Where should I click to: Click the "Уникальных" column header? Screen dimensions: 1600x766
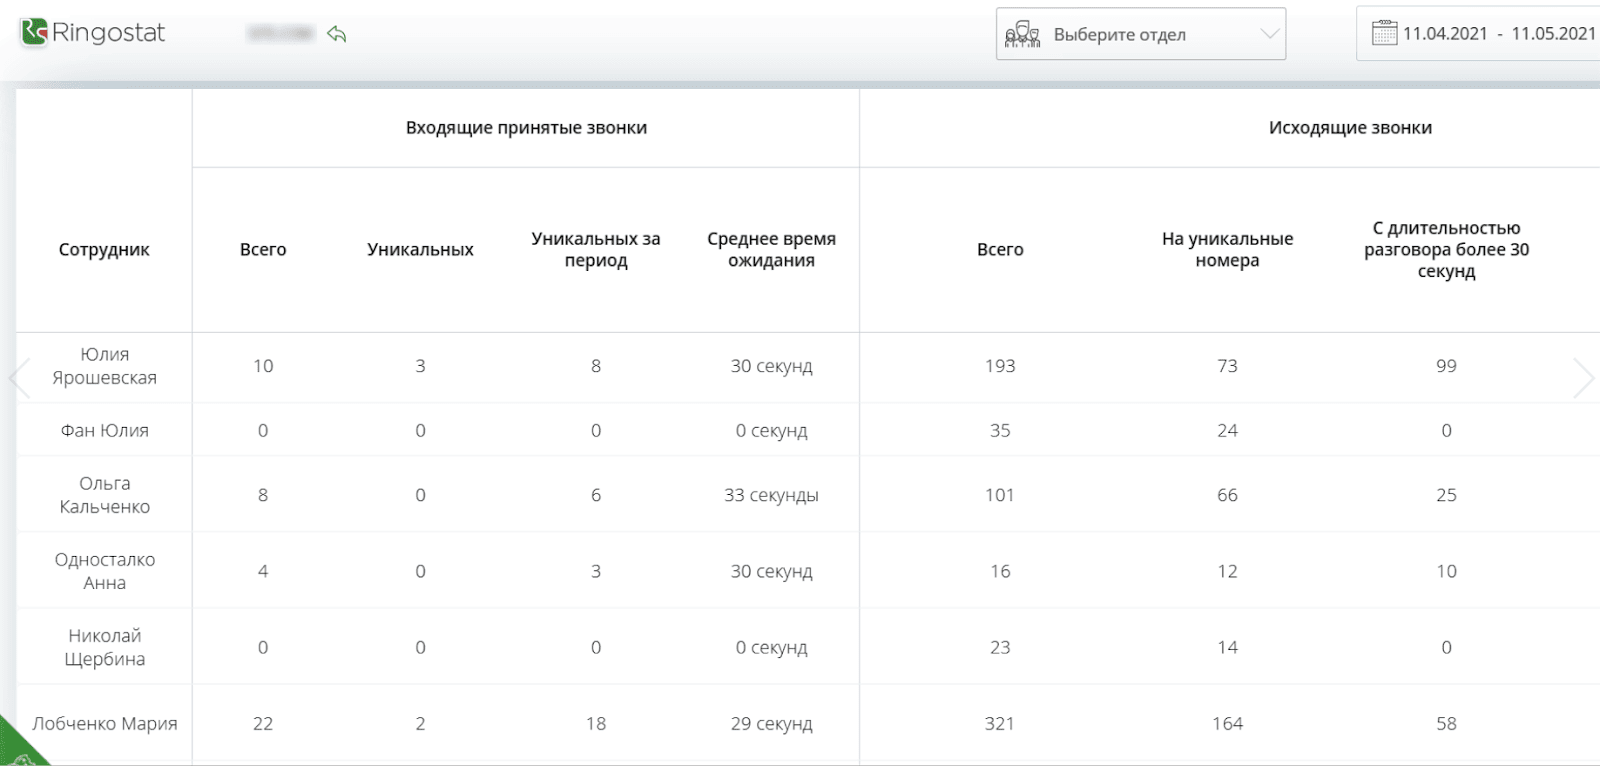coord(420,250)
